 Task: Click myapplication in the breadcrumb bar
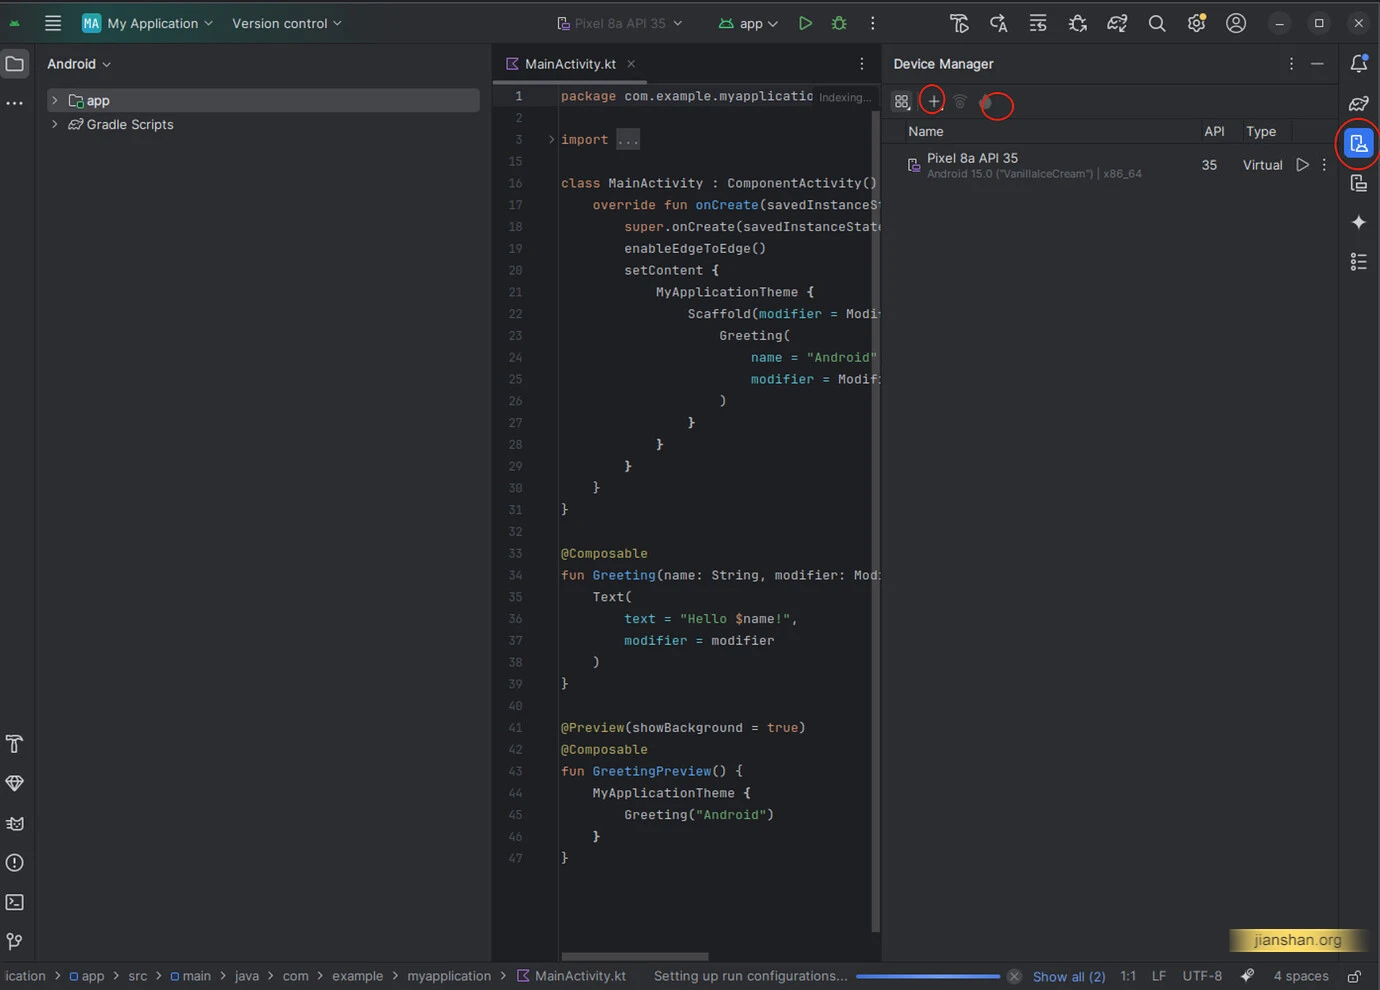point(449,977)
